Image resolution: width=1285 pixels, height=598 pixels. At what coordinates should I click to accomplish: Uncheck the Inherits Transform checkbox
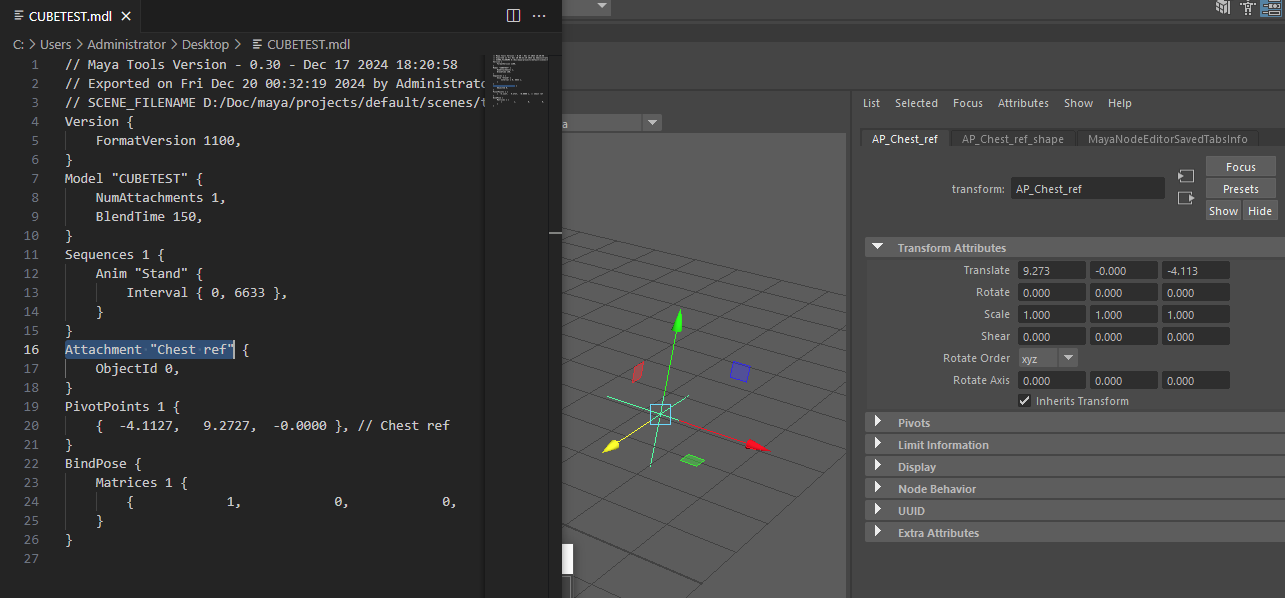pyautogui.click(x=1024, y=401)
